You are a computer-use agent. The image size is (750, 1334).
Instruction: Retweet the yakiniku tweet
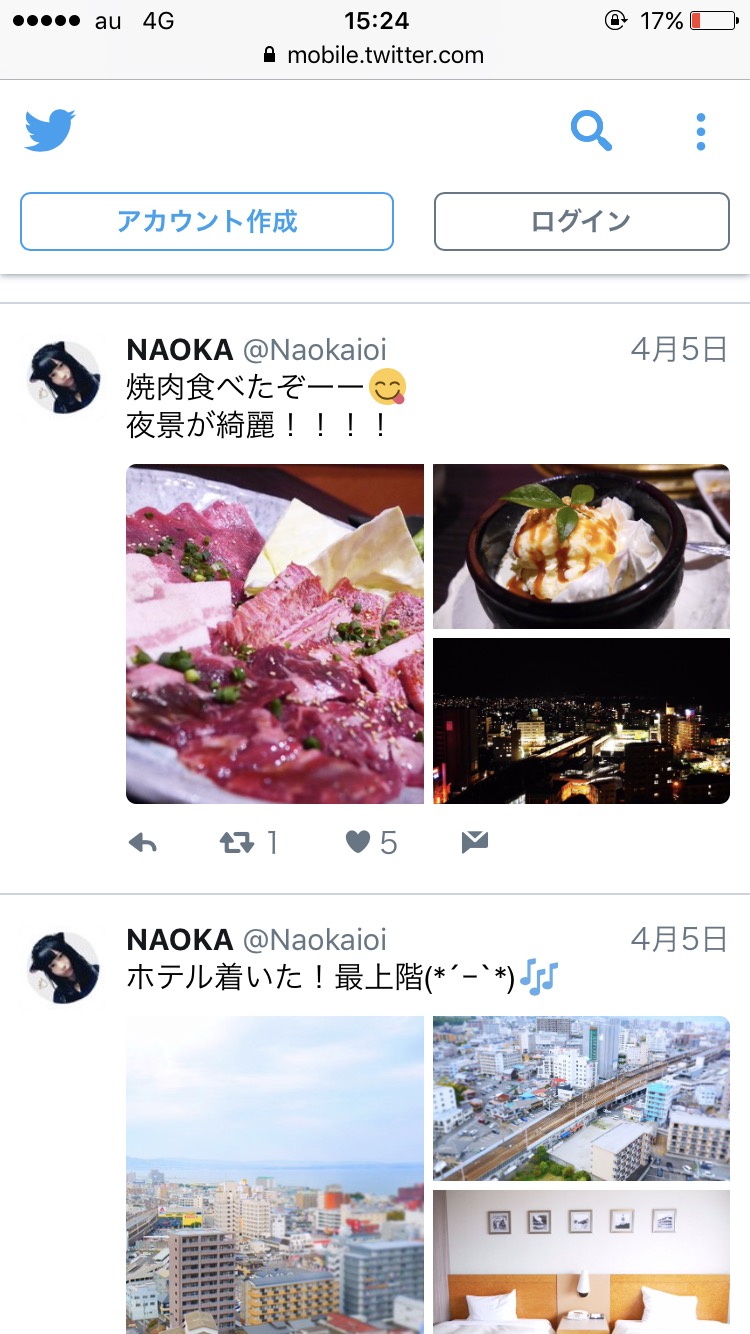click(x=237, y=844)
